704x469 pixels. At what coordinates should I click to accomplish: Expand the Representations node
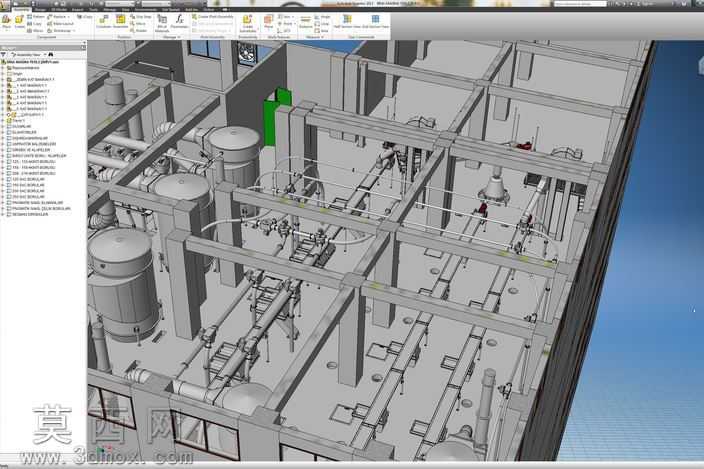coord(4,68)
